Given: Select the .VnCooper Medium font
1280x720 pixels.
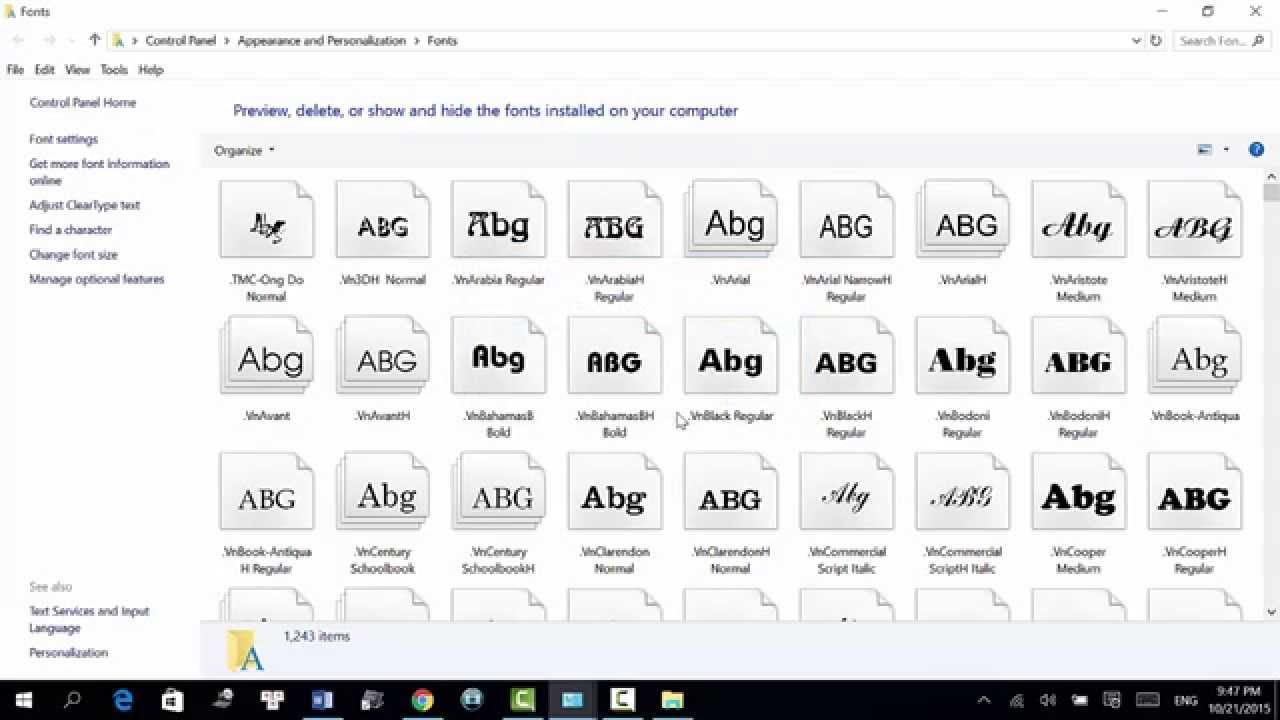Looking at the screenshot, I should (1078, 513).
